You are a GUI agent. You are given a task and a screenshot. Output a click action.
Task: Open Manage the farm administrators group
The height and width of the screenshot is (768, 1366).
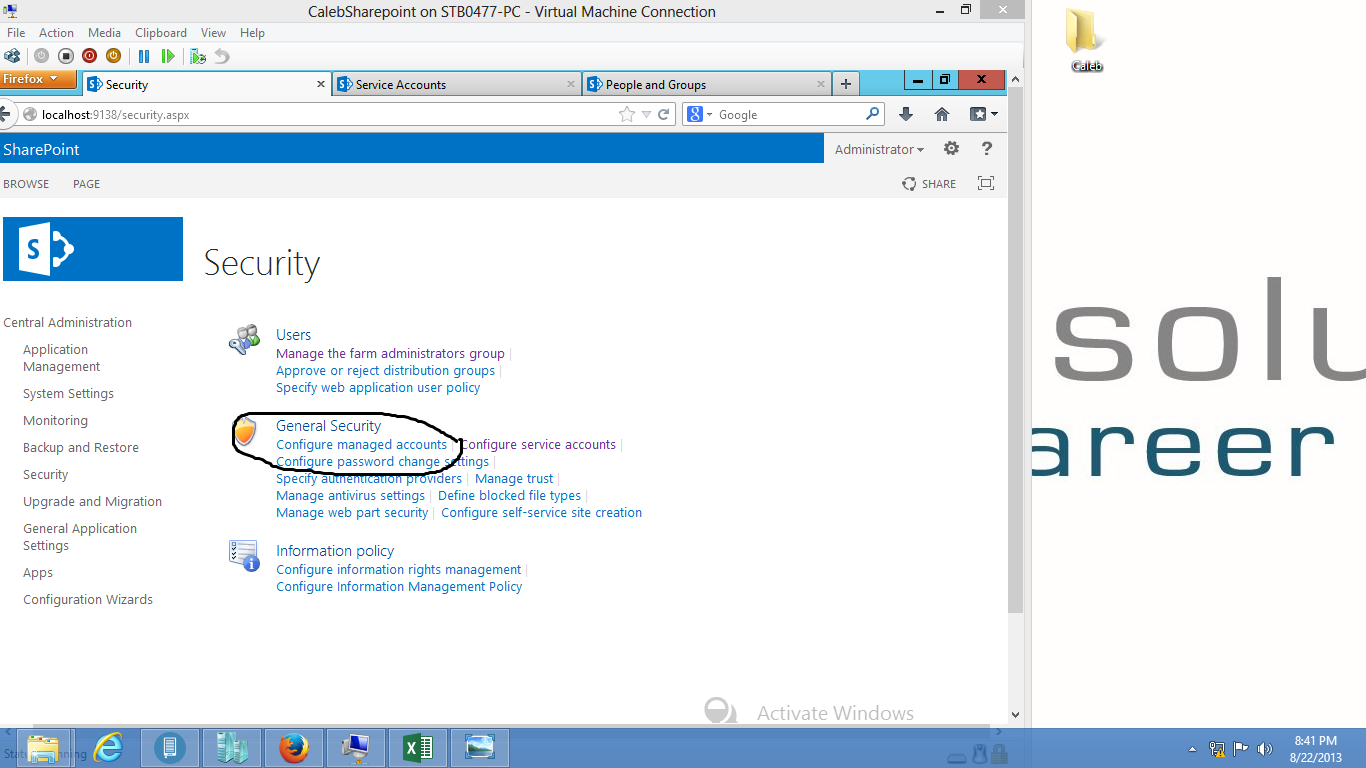pyautogui.click(x=390, y=354)
